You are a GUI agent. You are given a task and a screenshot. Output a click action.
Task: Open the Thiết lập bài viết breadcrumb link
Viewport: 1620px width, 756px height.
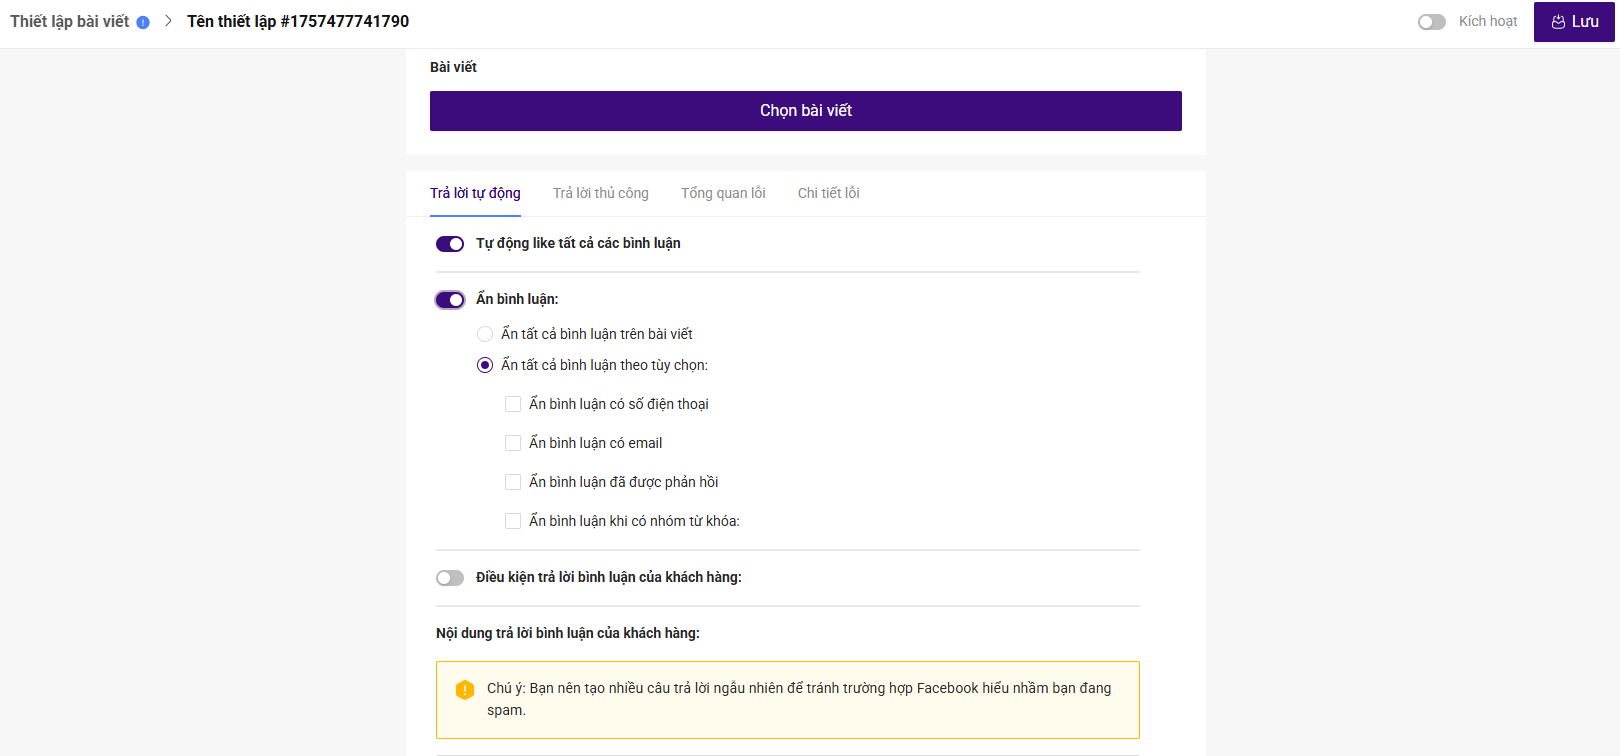(x=70, y=22)
